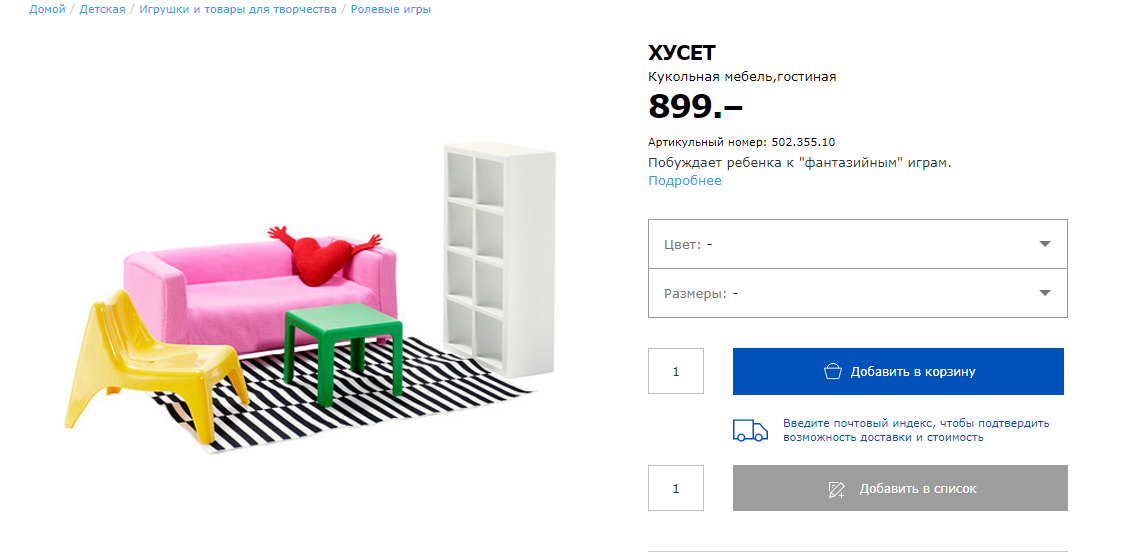The image size is (1145, 554).
Task: Click Добавить в корзину button
Action: [898, 372]
